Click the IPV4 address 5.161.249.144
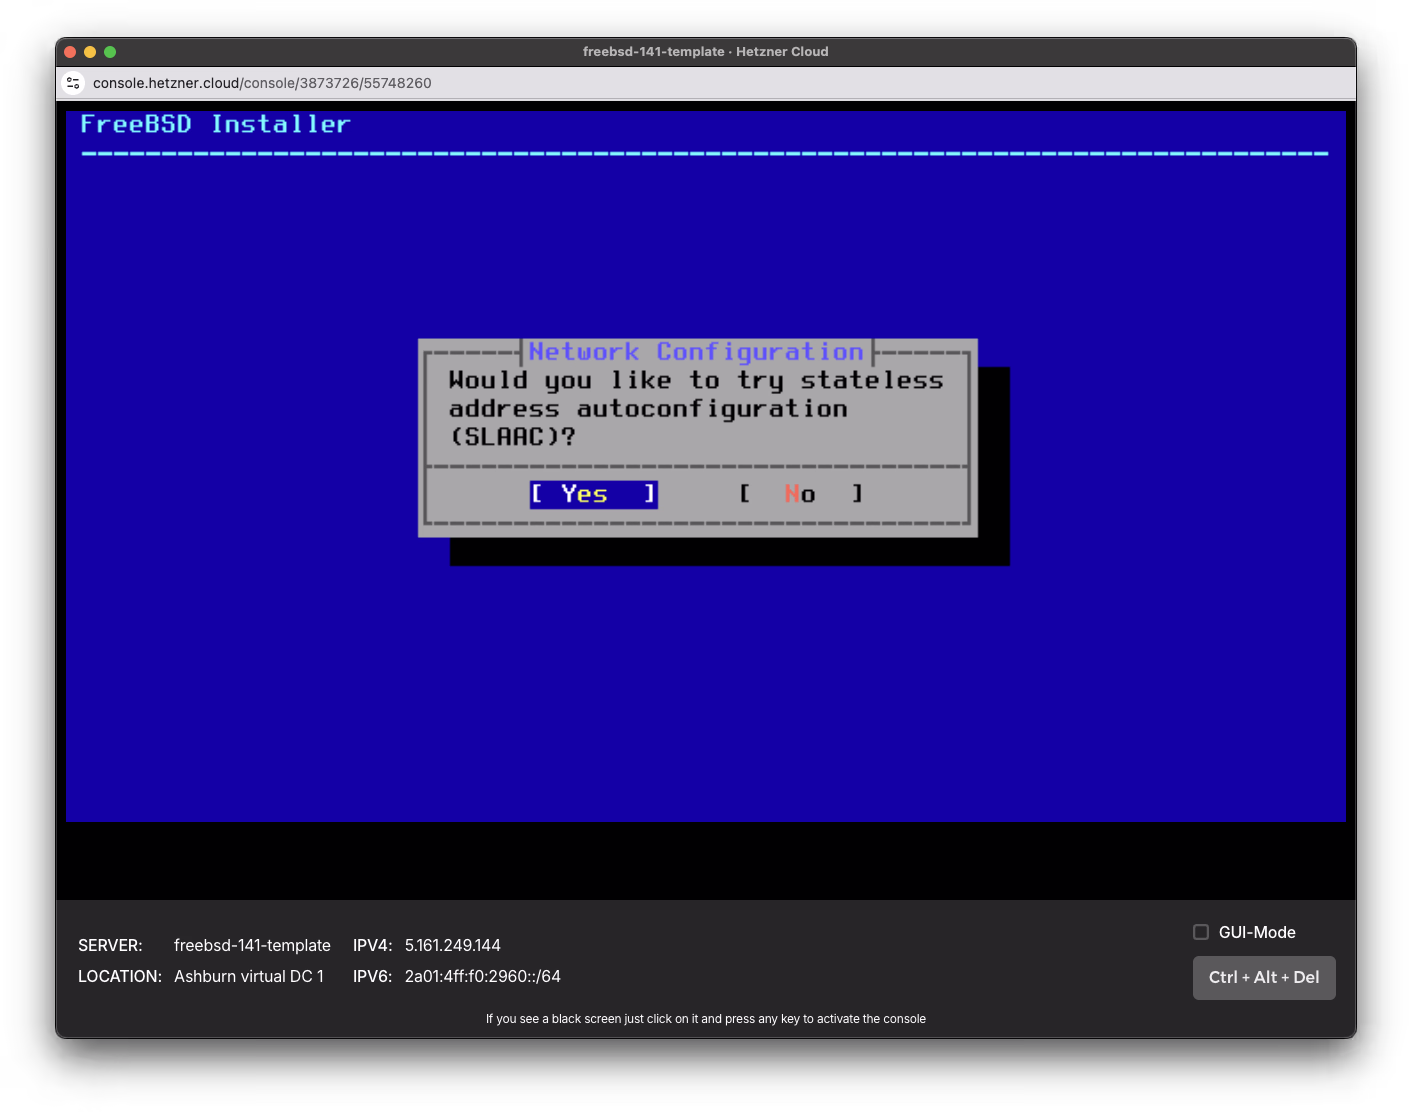1412x1112 pixels. [452, 945]
